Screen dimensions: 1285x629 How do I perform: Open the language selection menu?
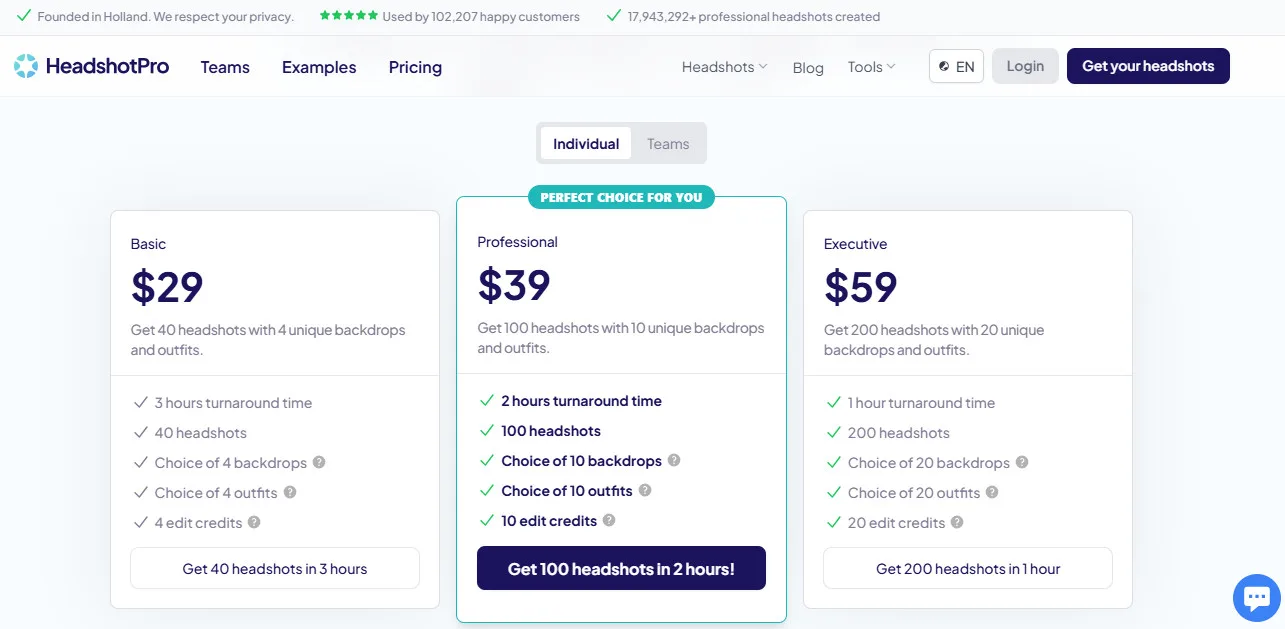[x=956, y=66]
